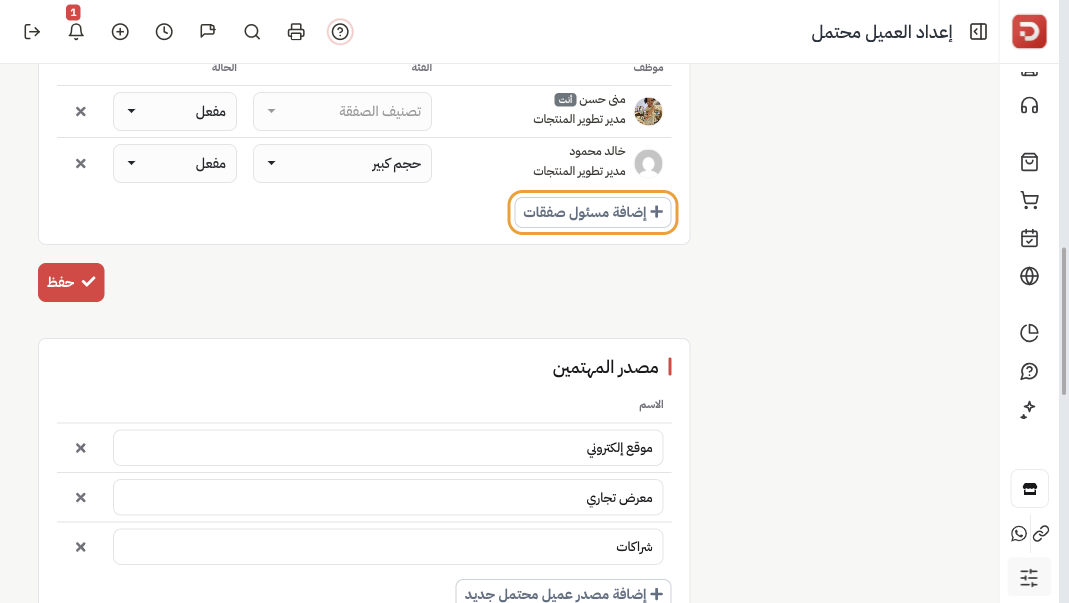Open chat question bubble icon in sidebar

click(1029, 371)
